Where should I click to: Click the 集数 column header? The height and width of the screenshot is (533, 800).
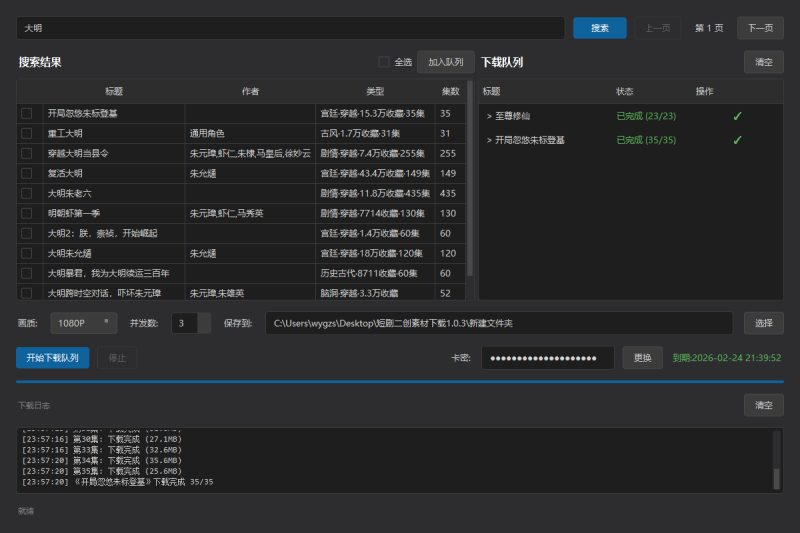pyautogui.click(x=450, y=91)
